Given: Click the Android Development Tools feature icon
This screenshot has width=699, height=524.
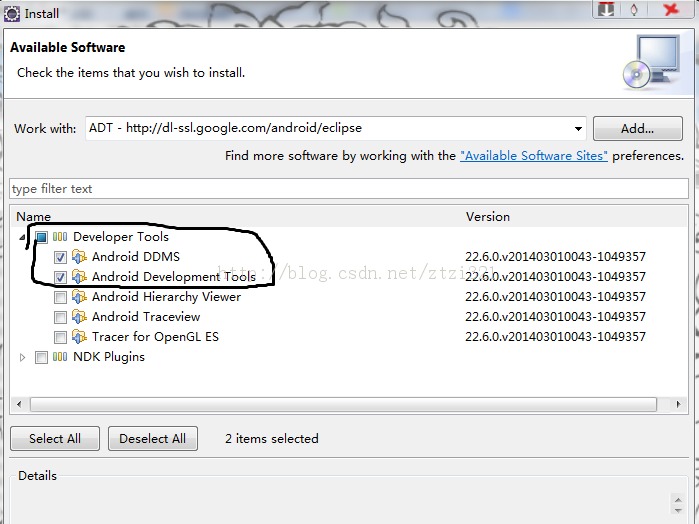Looking at the screenshot, I should click(x=79, y=277).
